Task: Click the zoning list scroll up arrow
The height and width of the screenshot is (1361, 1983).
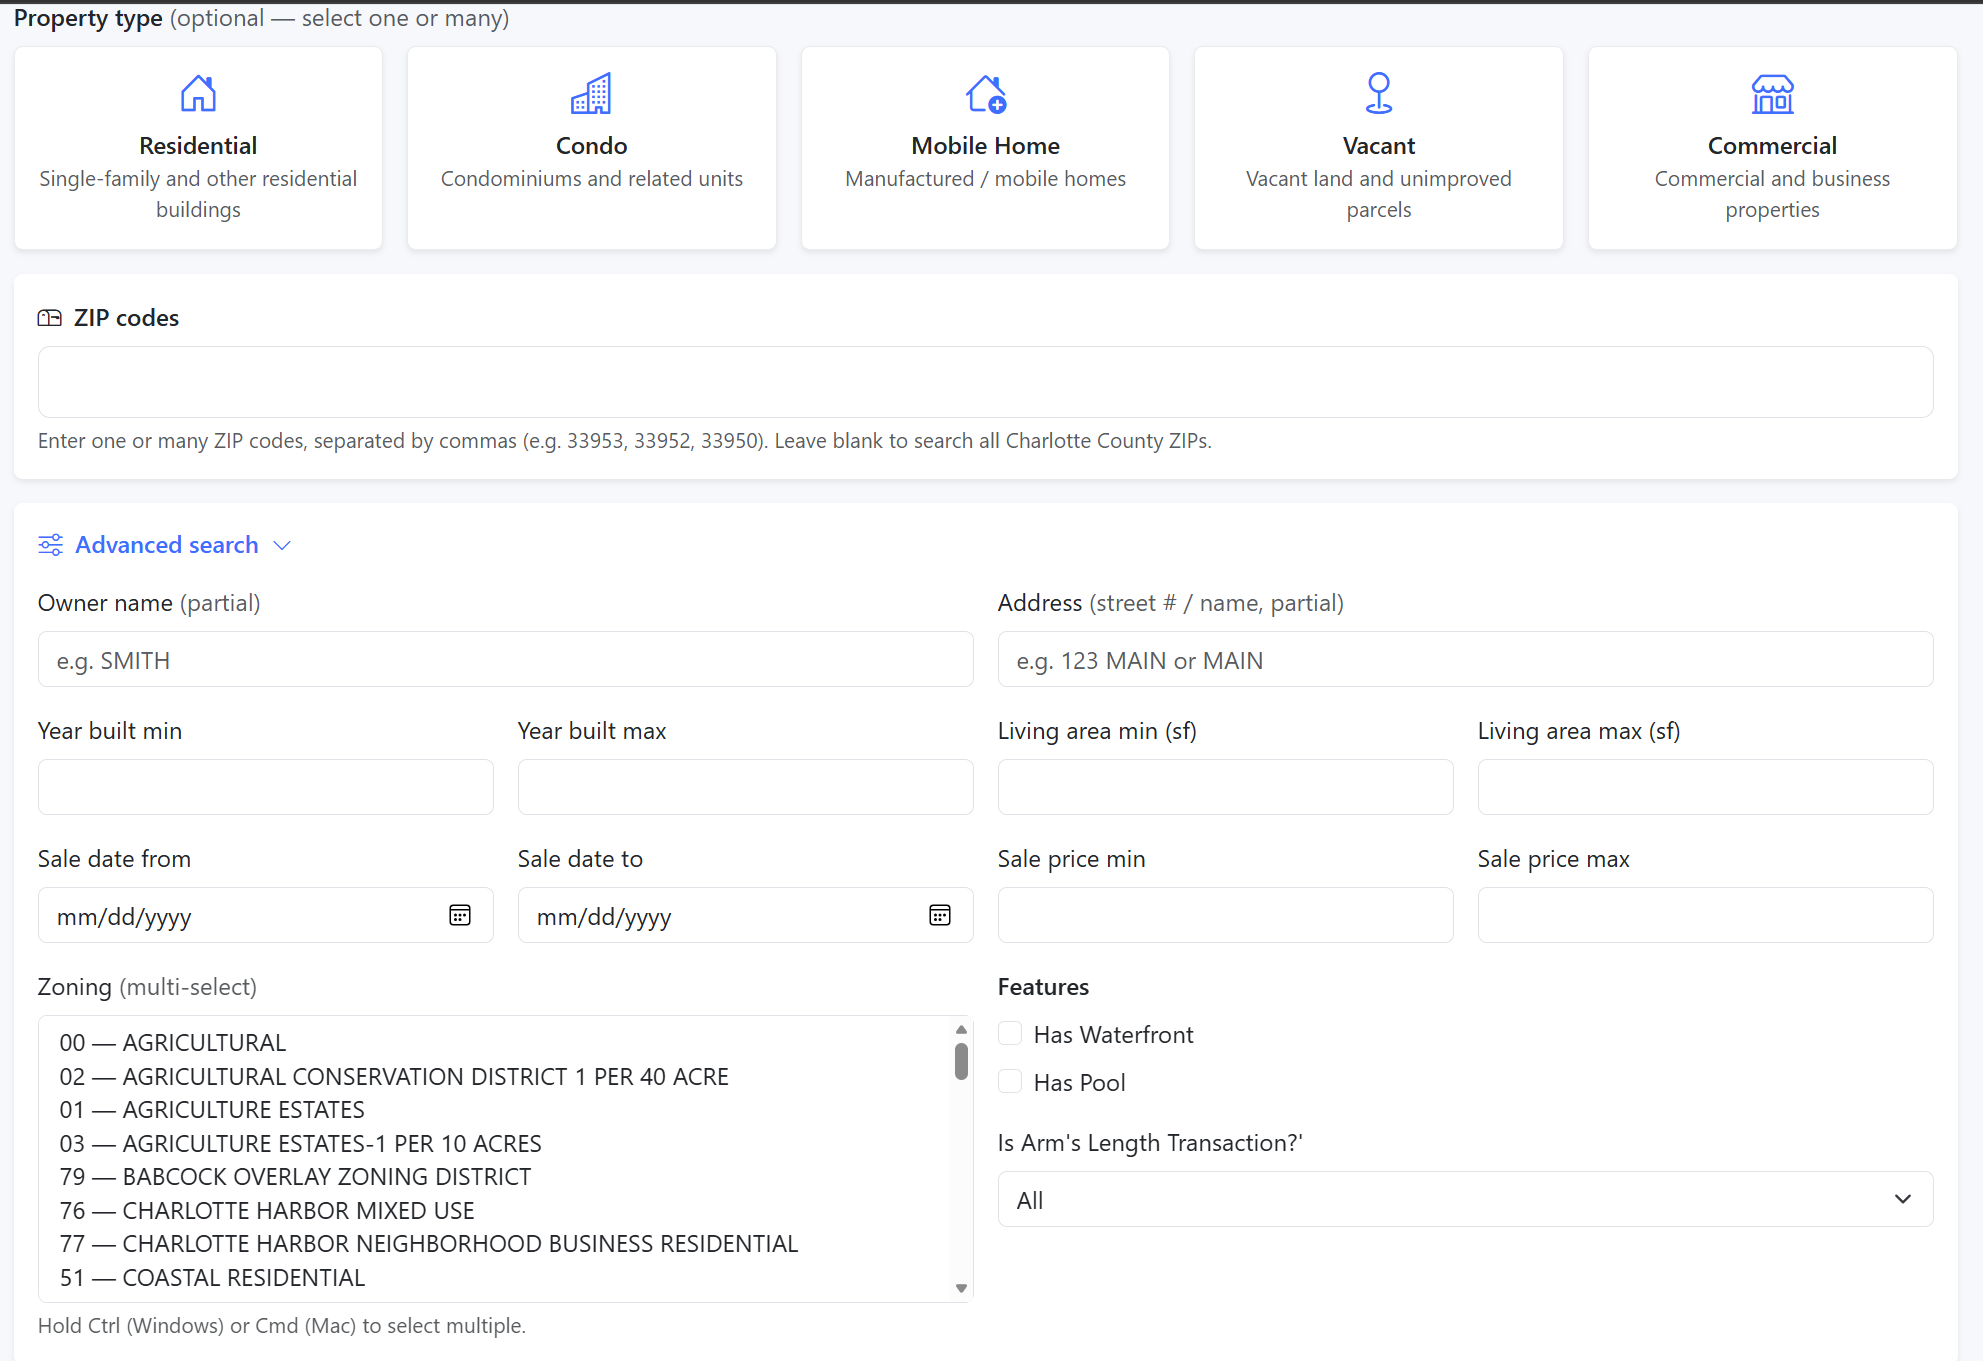Action: [x=961, y=1029]
